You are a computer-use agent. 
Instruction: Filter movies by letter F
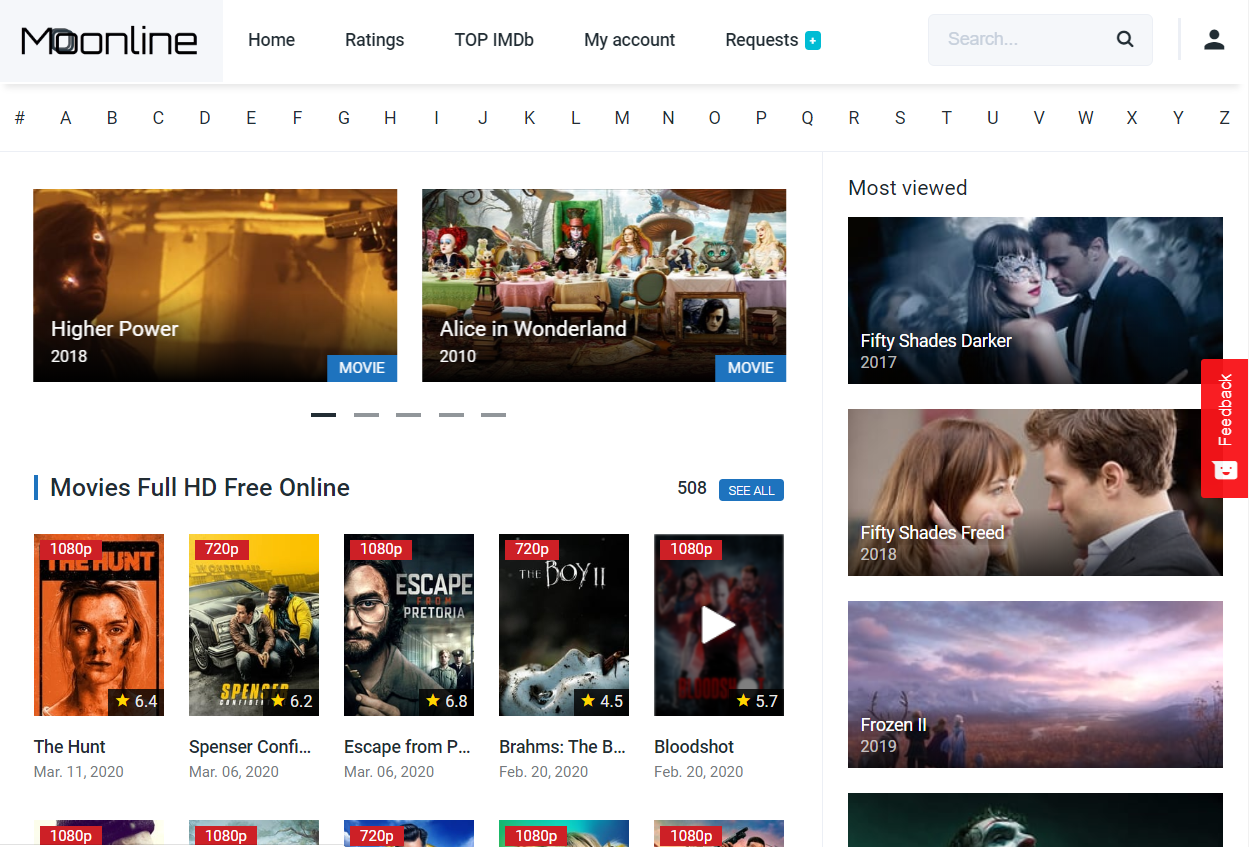(x=297, y=118)
